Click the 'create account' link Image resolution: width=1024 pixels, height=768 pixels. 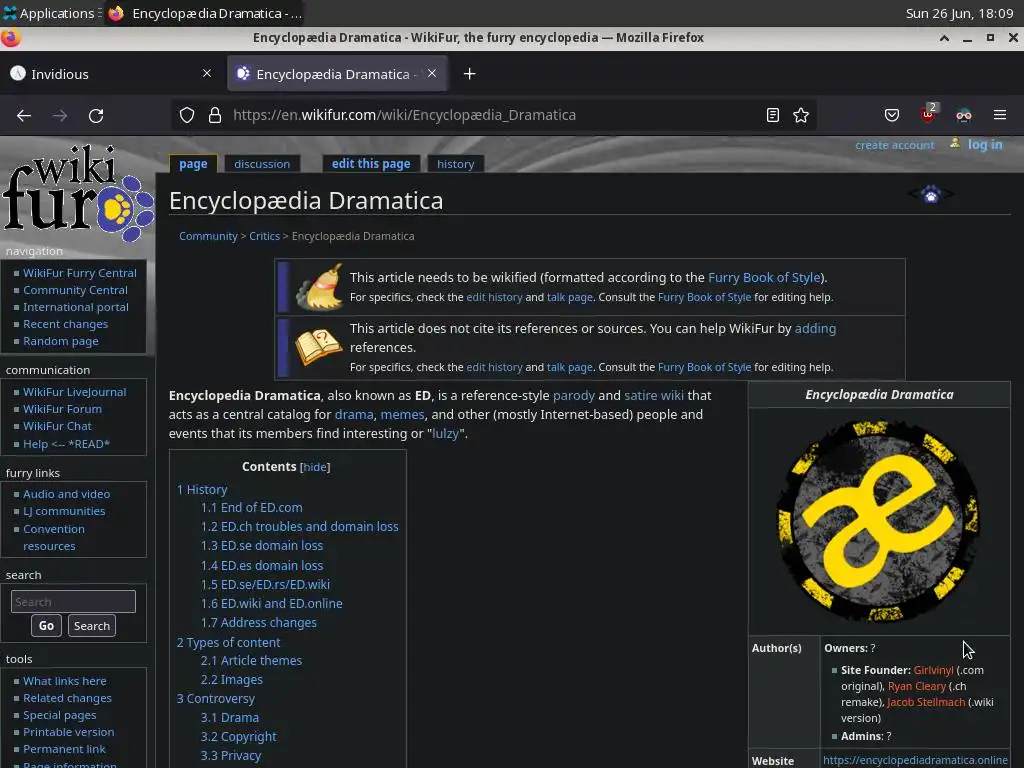[895, 145]
